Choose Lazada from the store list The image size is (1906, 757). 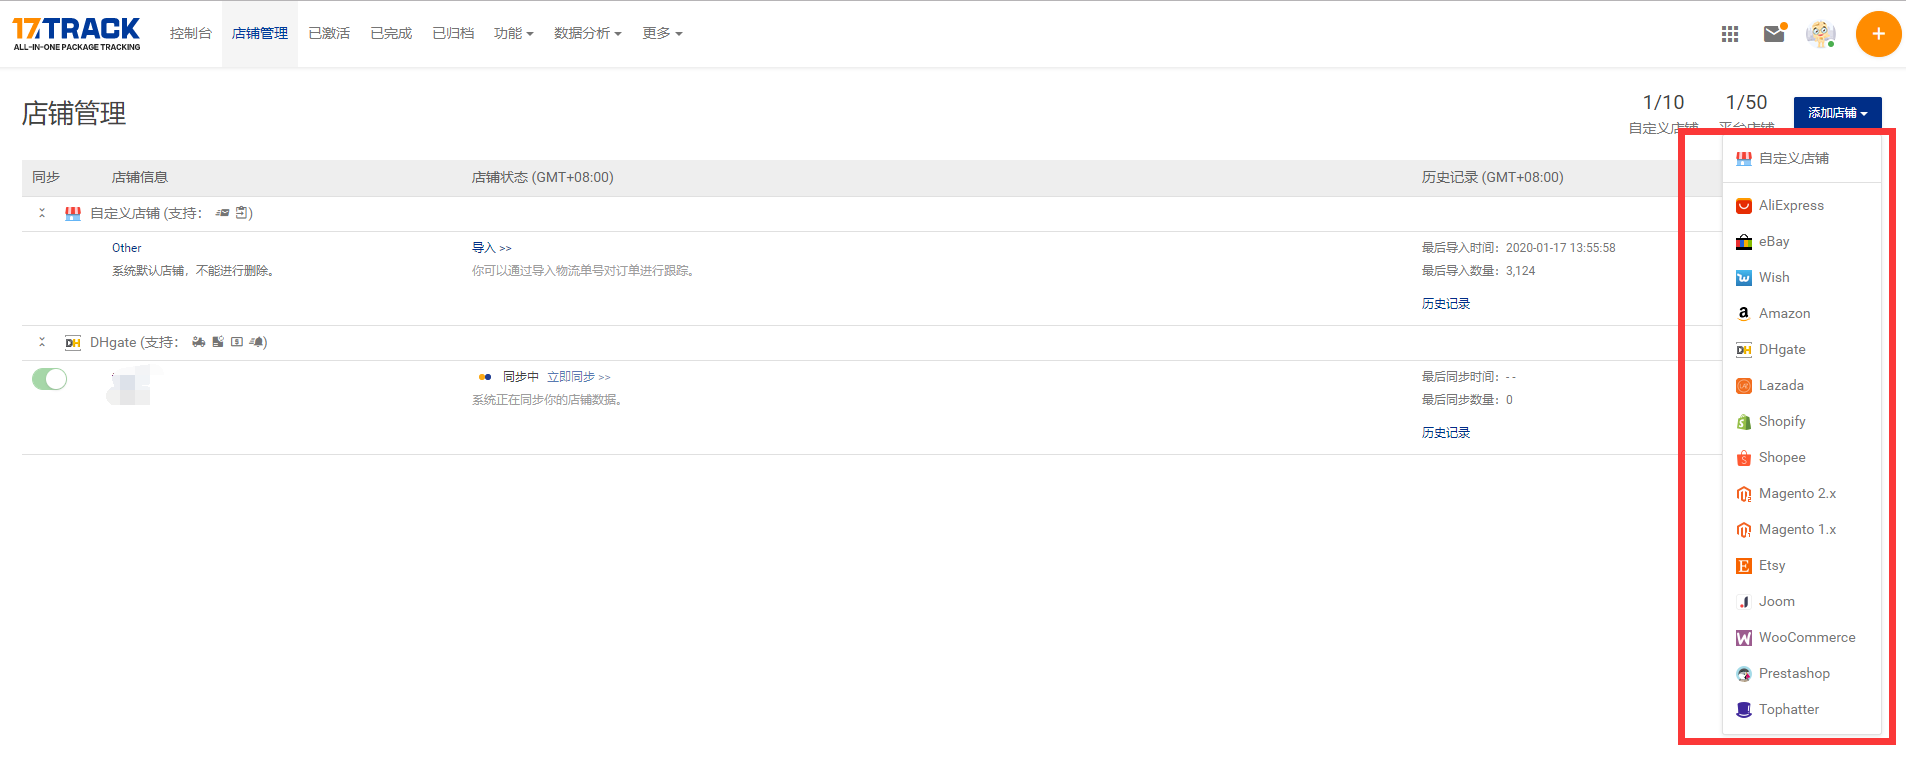1801,386
